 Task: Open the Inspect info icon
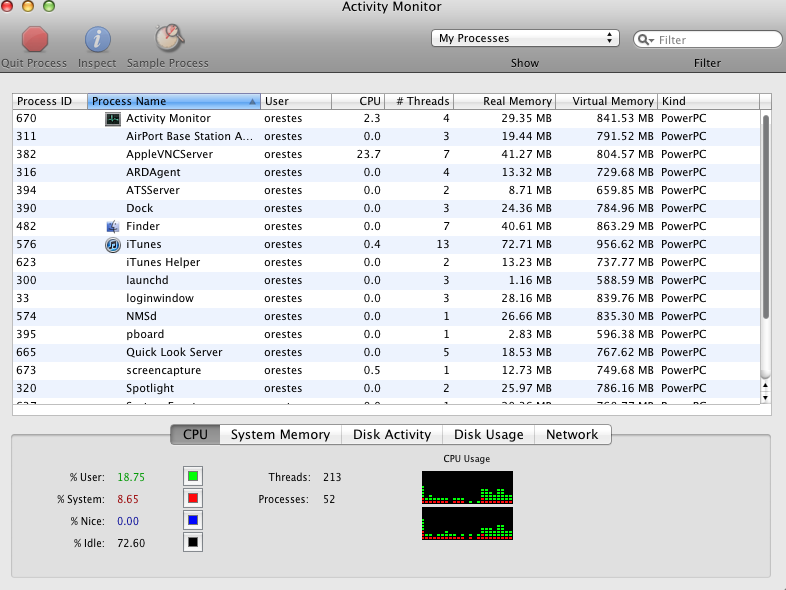click(97, 39)
